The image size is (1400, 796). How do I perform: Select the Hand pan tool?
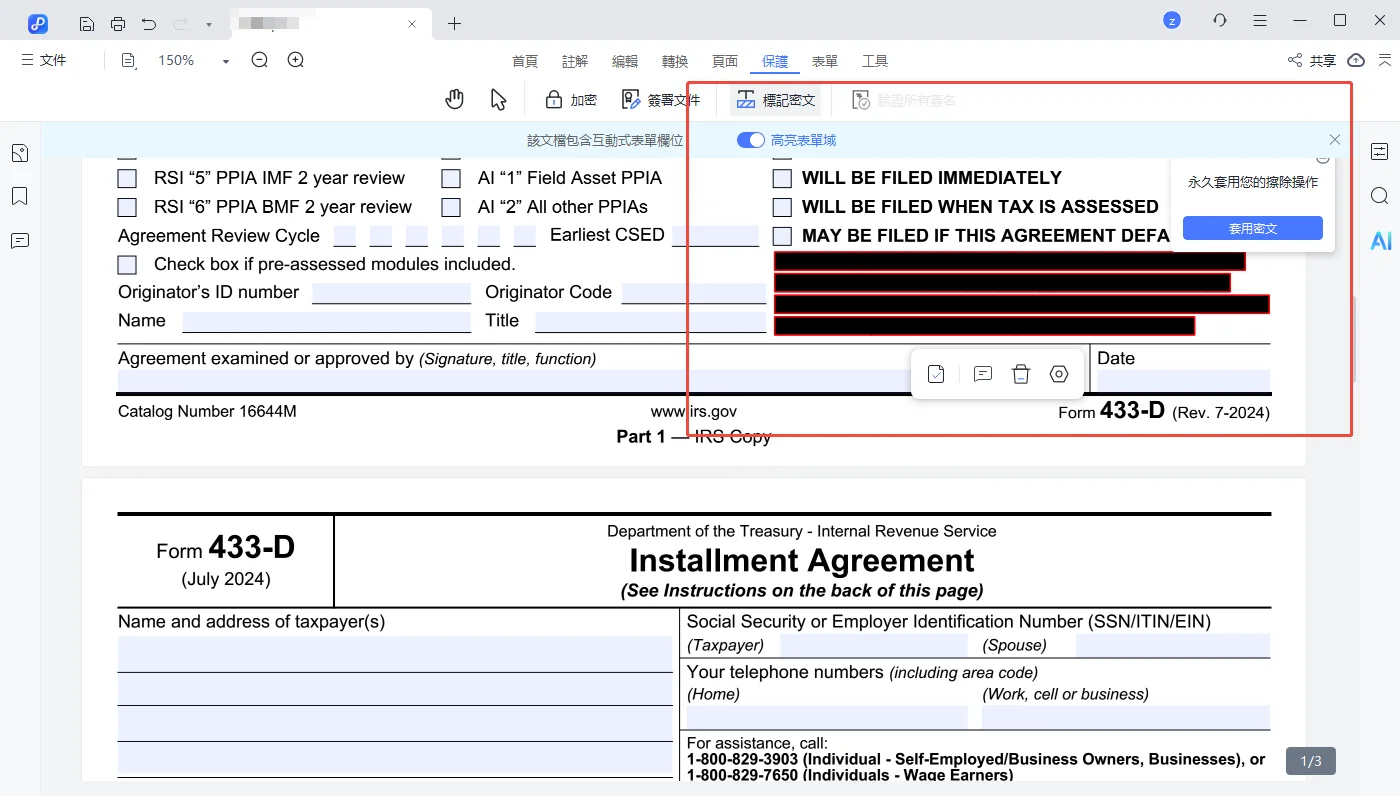click(455, 99)
